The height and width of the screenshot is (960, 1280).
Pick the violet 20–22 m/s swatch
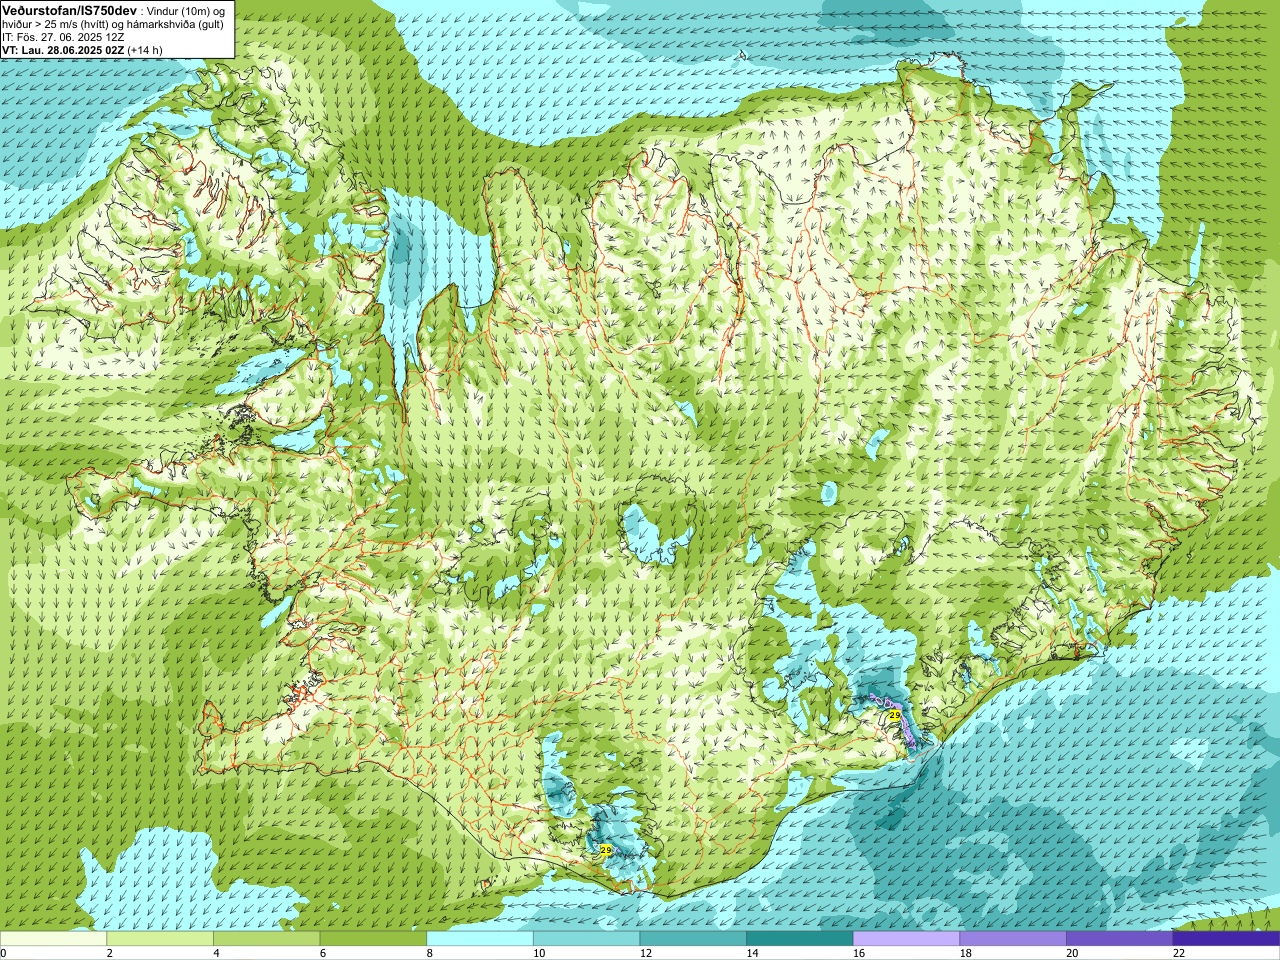(1120, 939)
